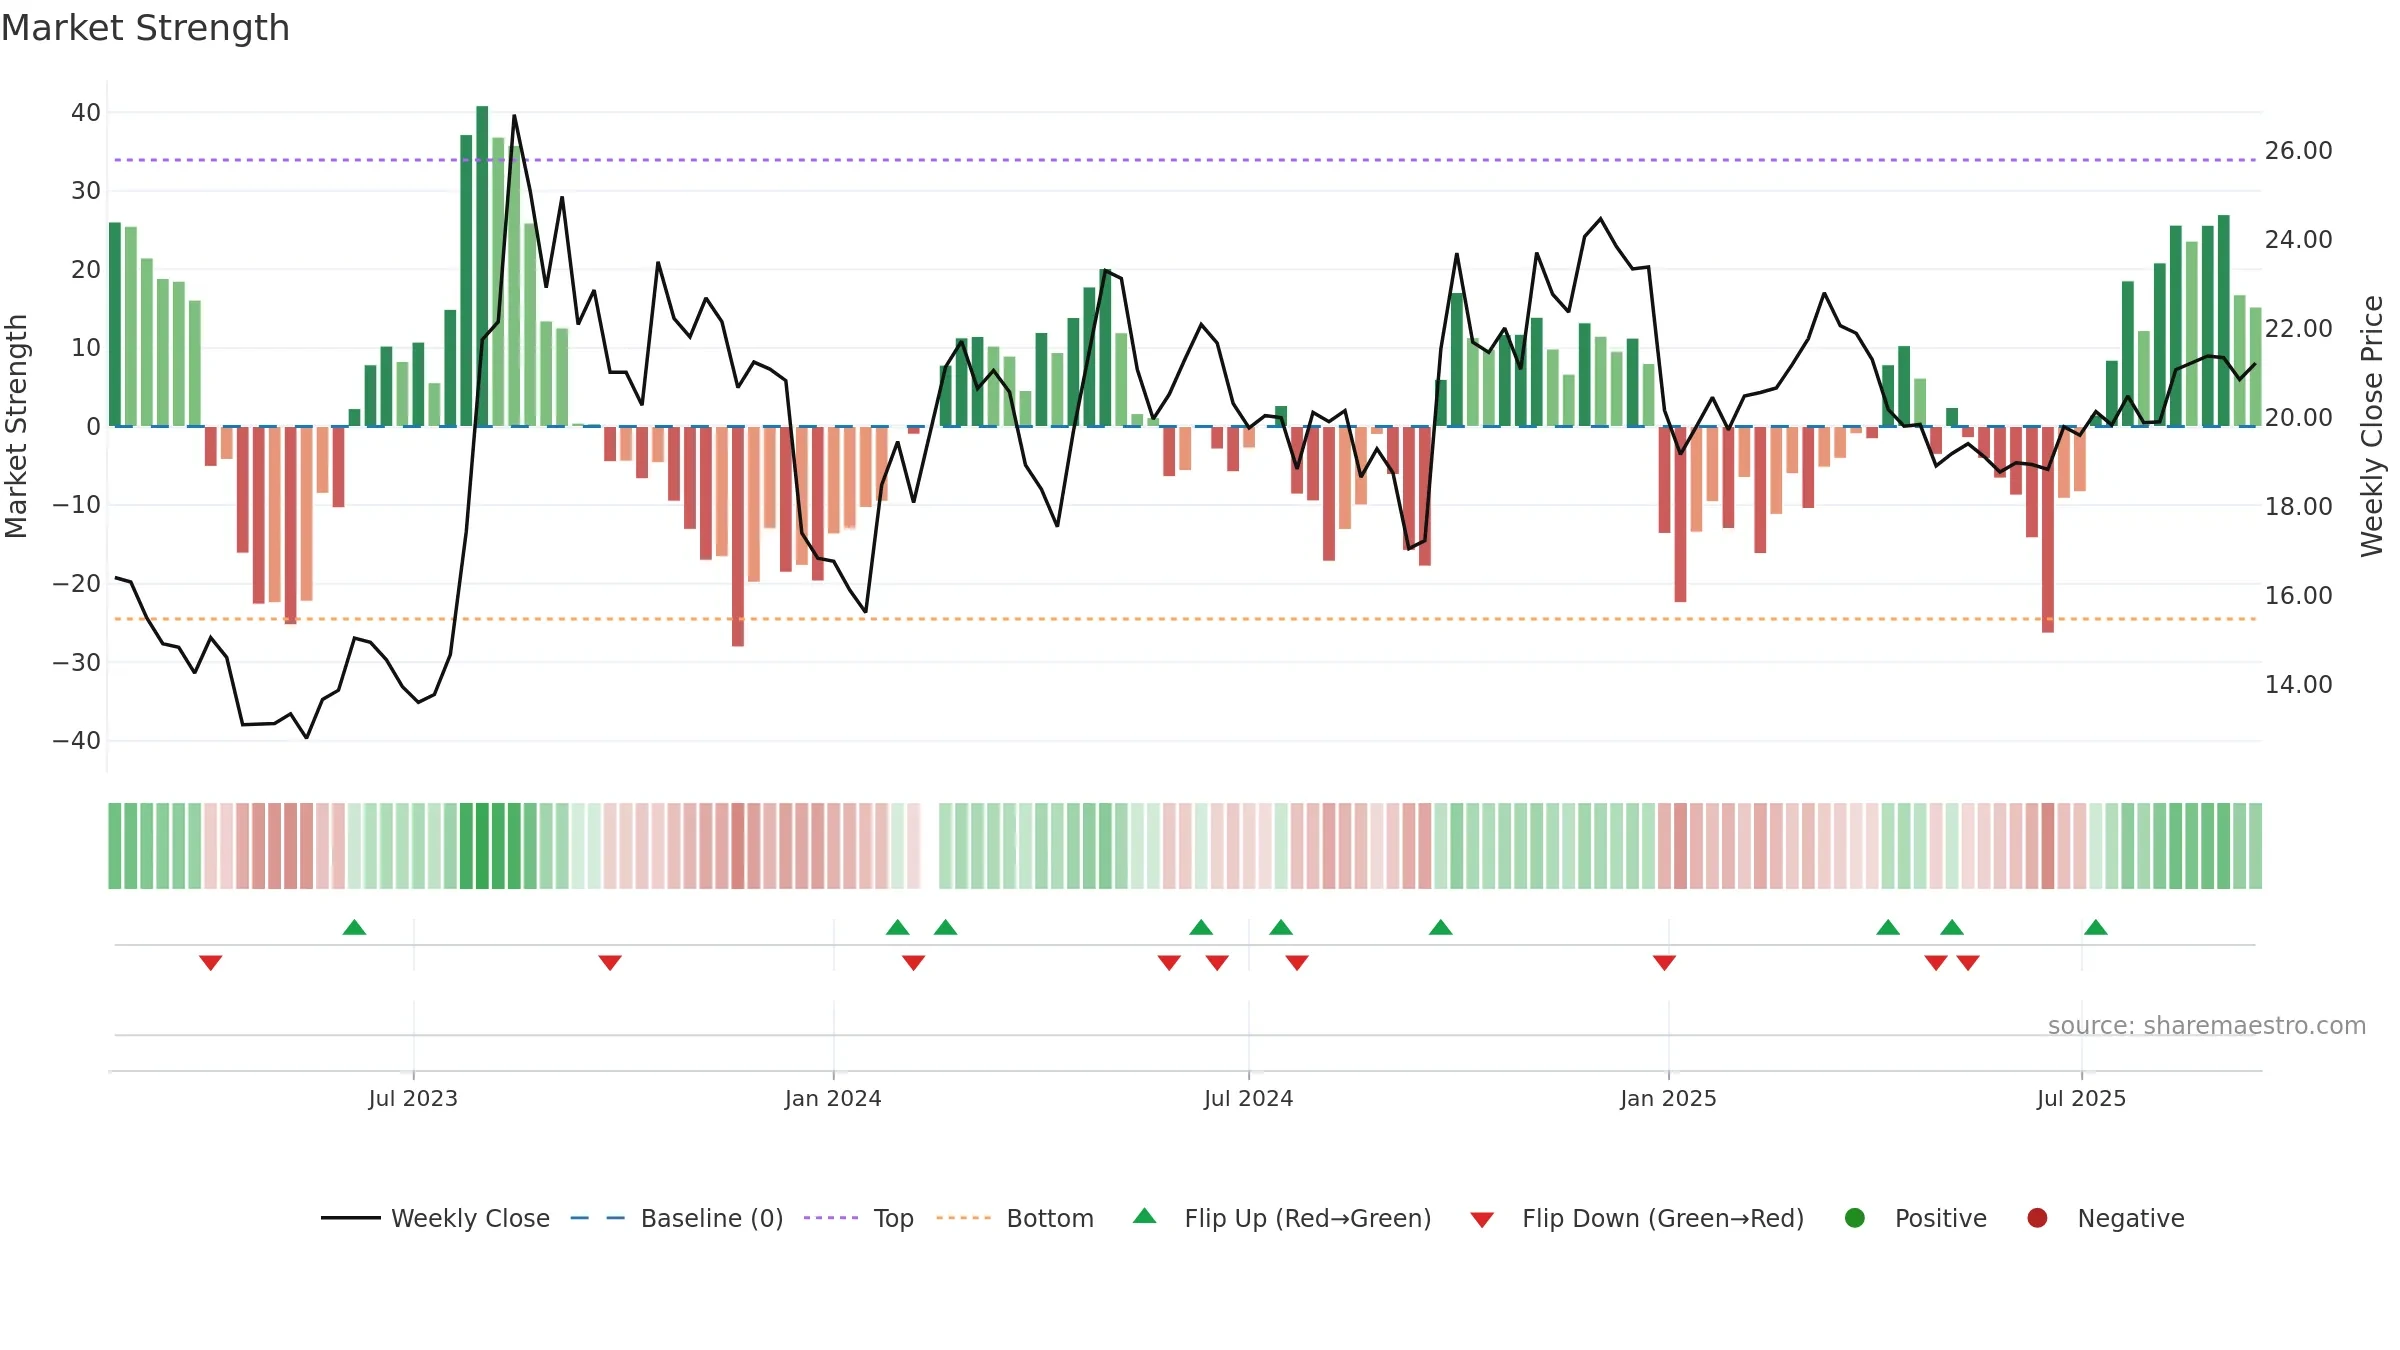Click the green Positive dot in legend
This screenshot has width=2400, height=1350.
click(1855, 1218)
